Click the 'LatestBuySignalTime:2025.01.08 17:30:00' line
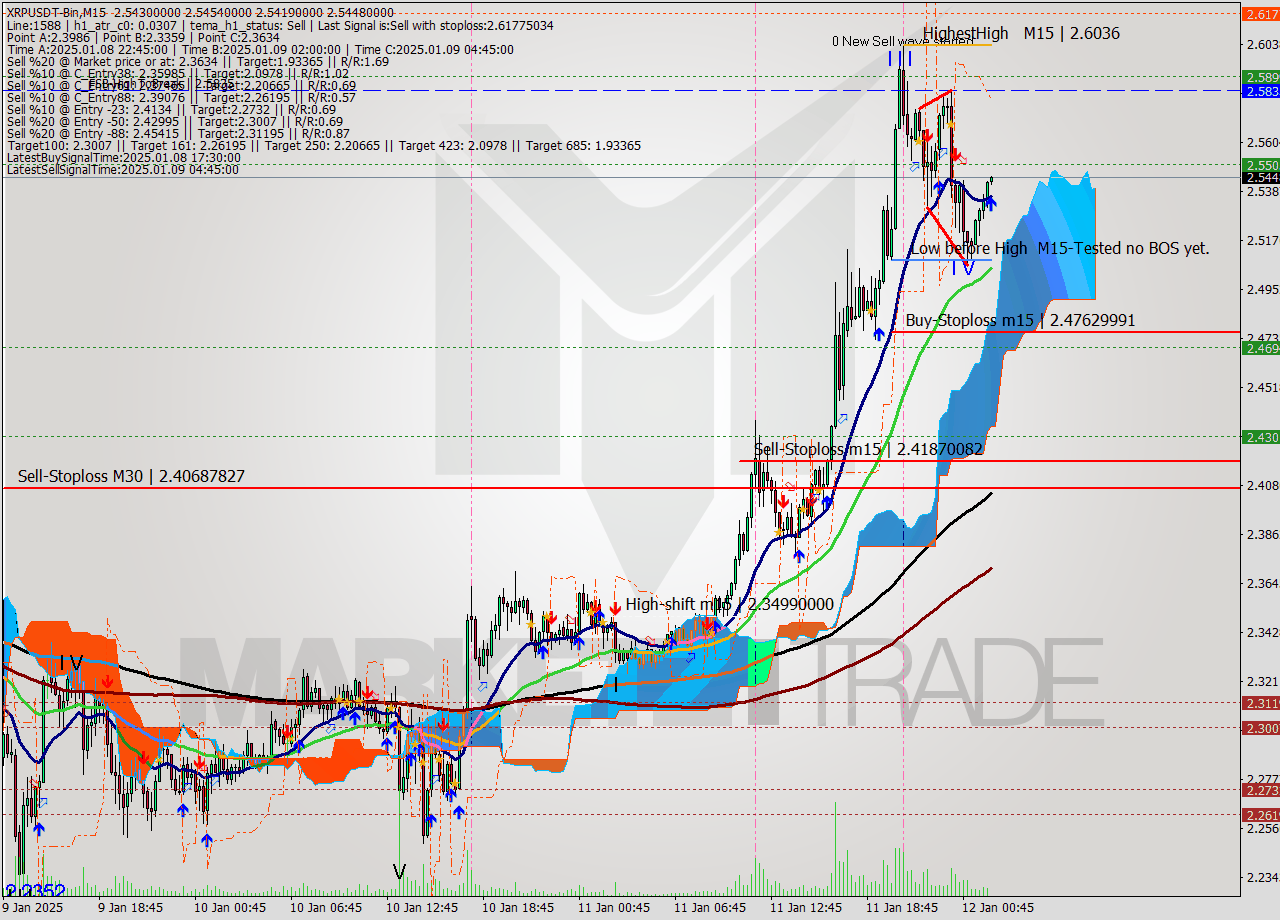 123,158
